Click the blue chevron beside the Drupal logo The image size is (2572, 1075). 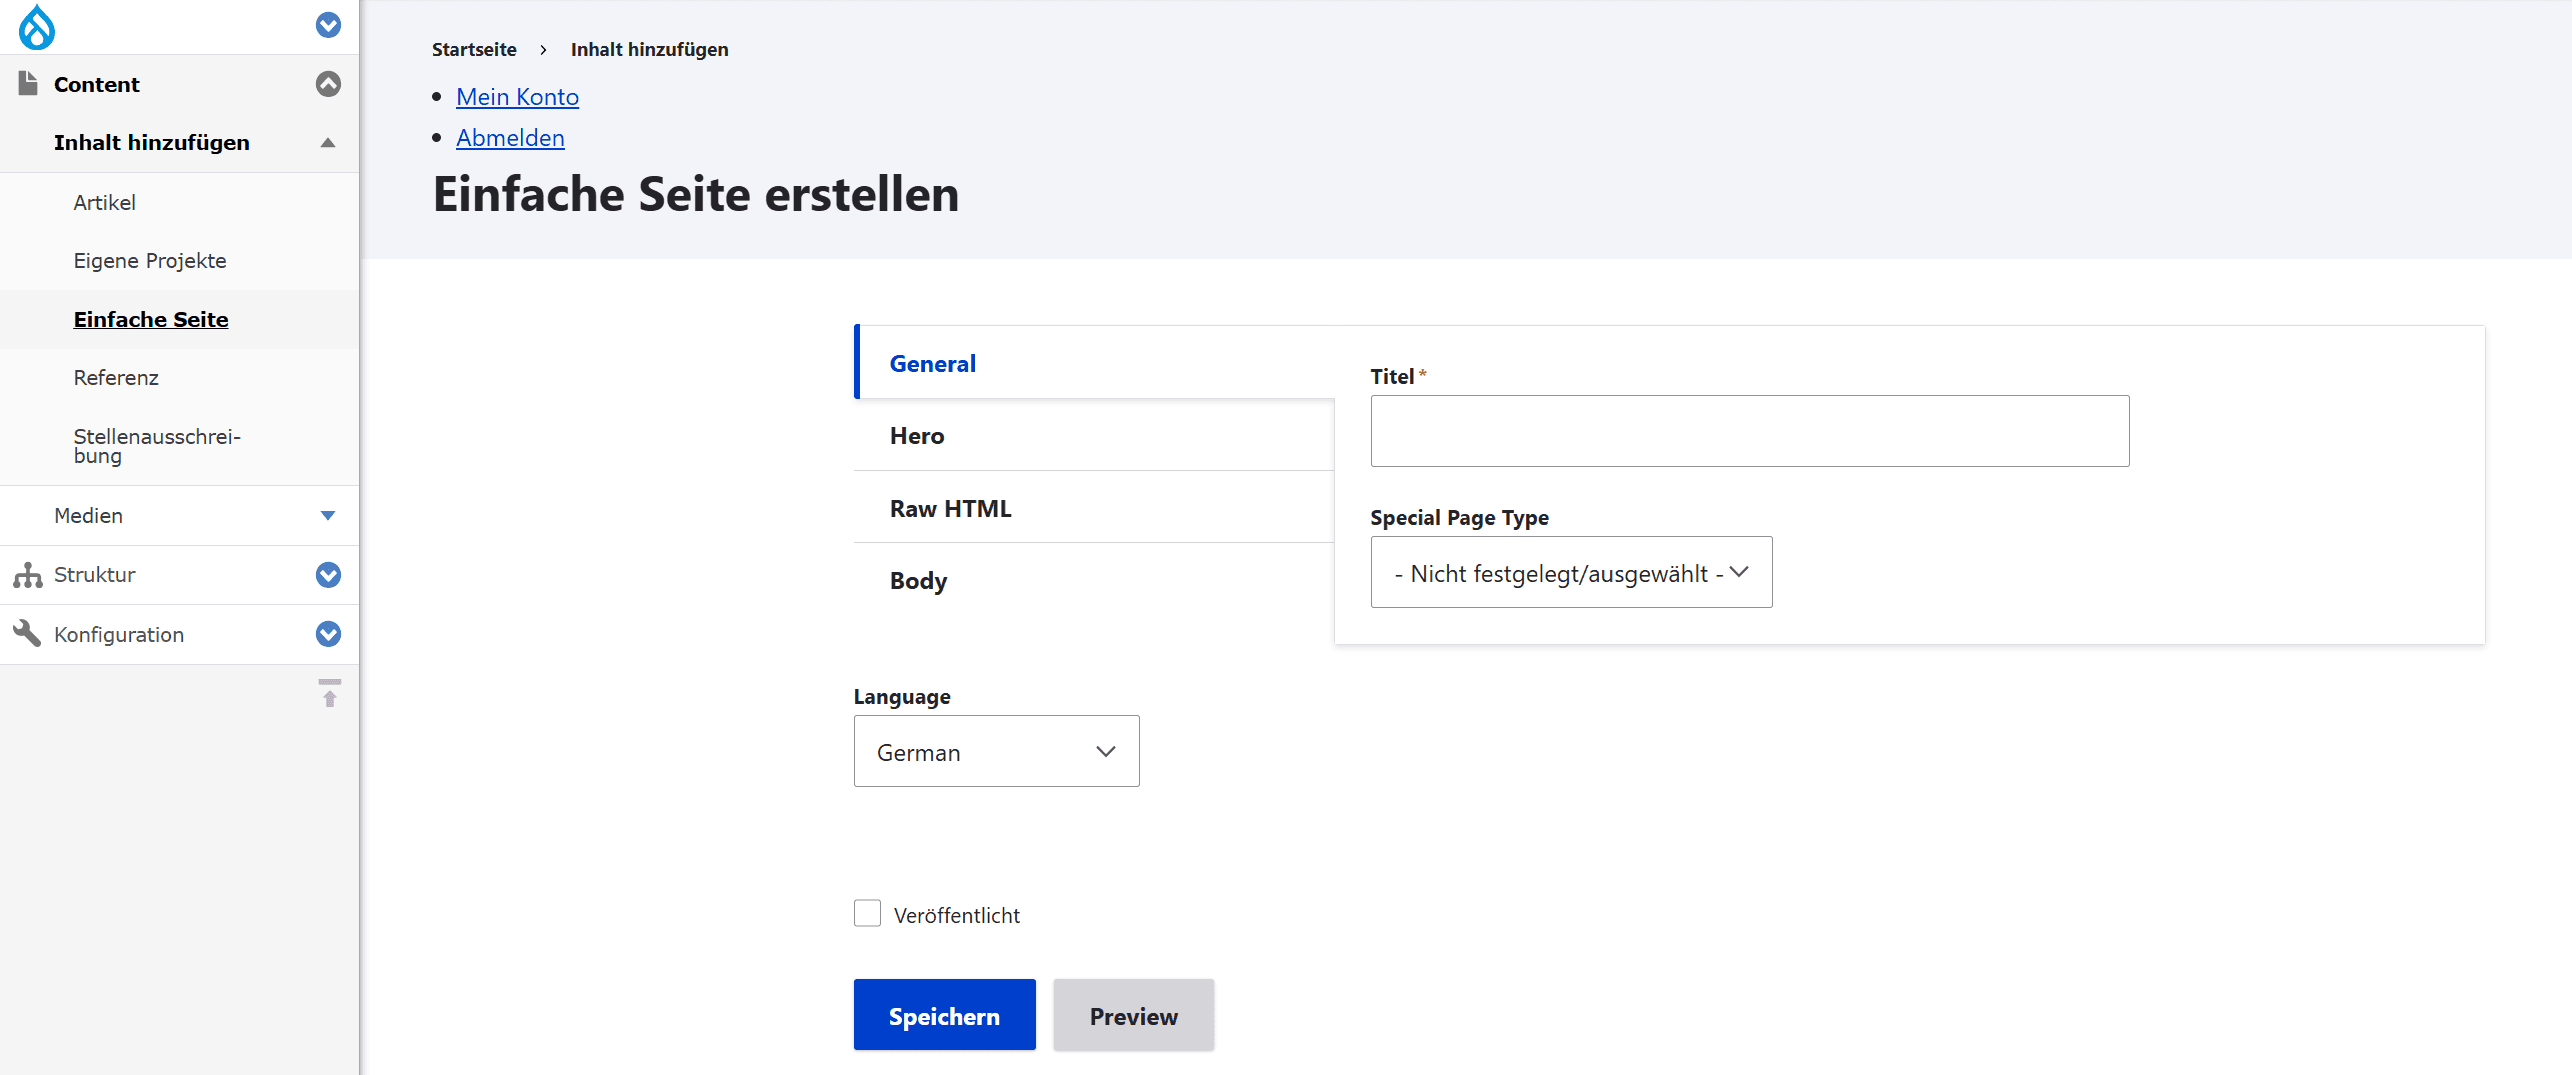(328, 25)
